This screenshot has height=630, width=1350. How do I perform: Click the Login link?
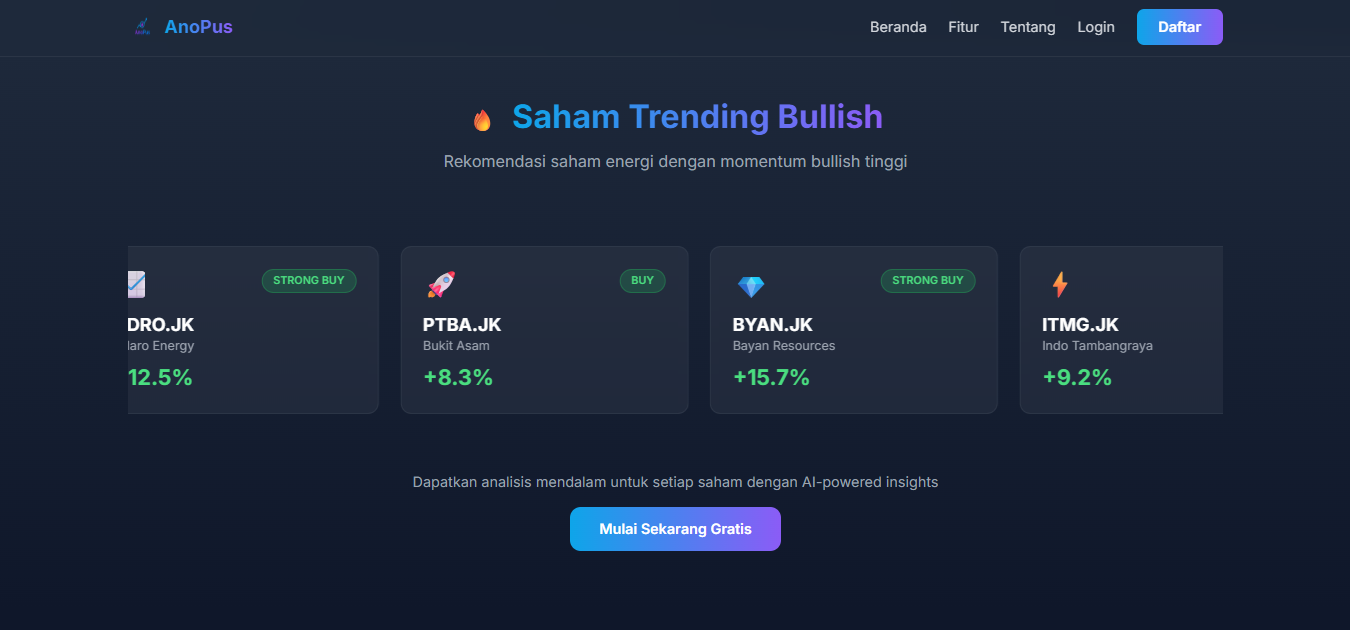1095,27
